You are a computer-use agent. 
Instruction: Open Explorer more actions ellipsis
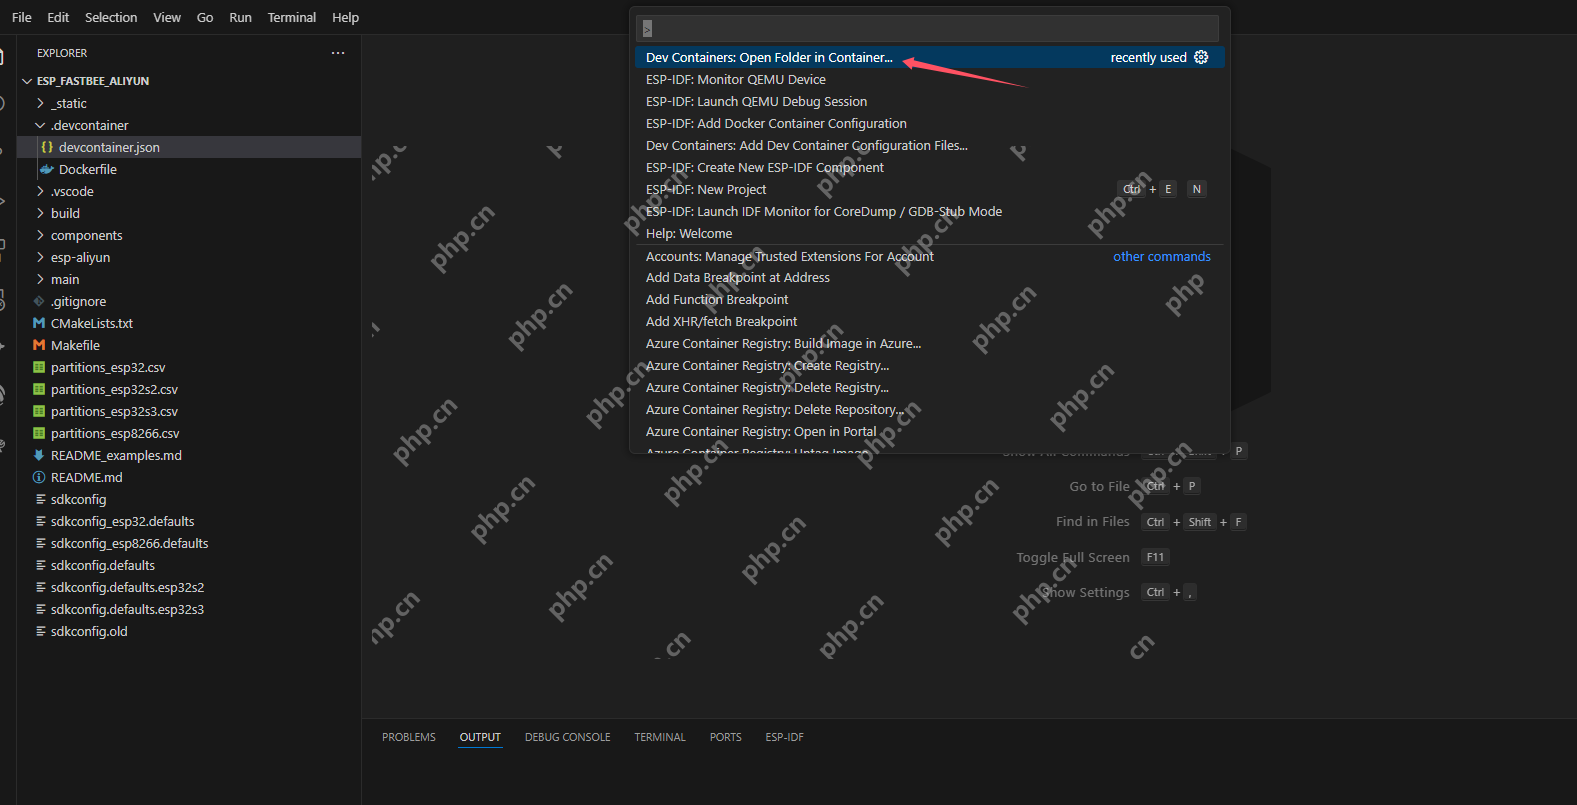(338, 53)
